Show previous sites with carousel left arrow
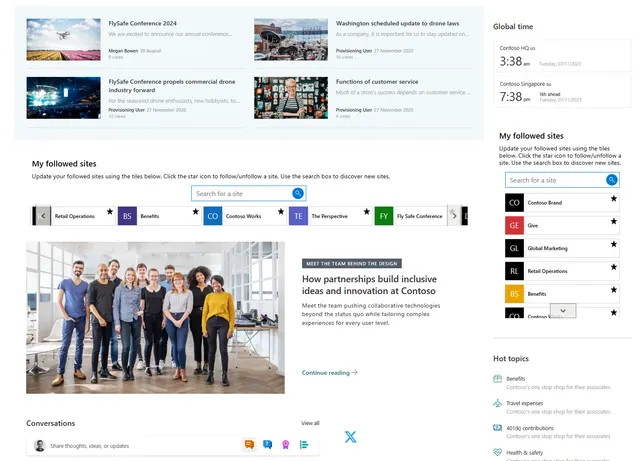Viewport: 640px width, 461px height. point(43,216)
